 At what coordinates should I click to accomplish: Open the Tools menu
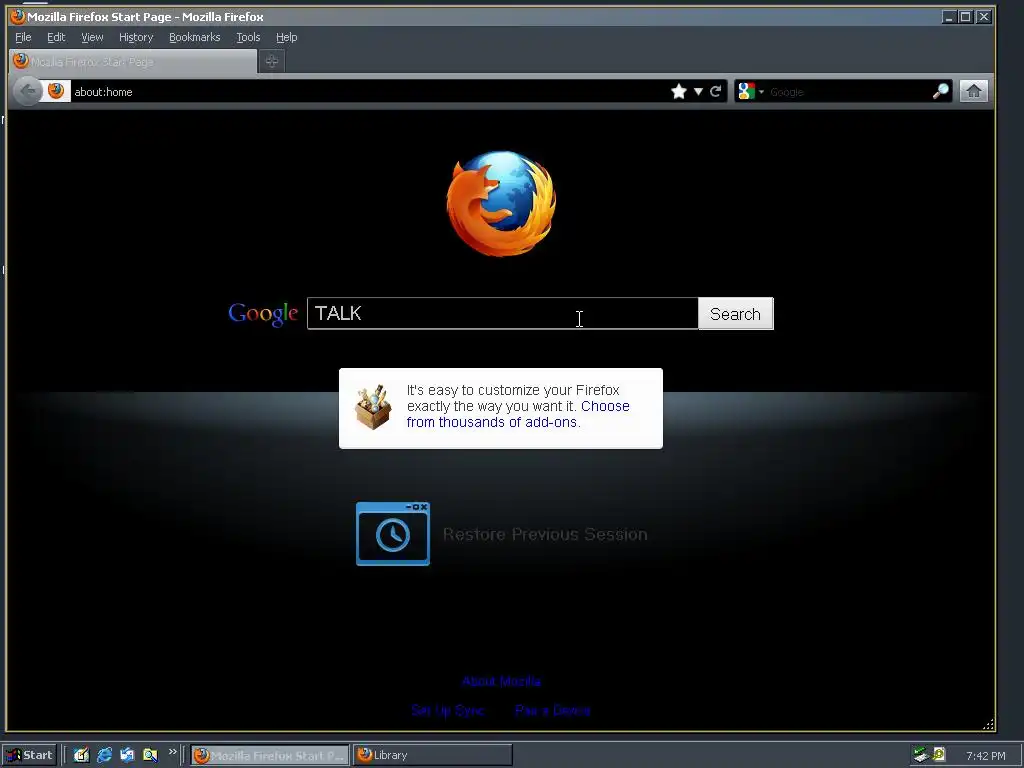tap(248, 37)
